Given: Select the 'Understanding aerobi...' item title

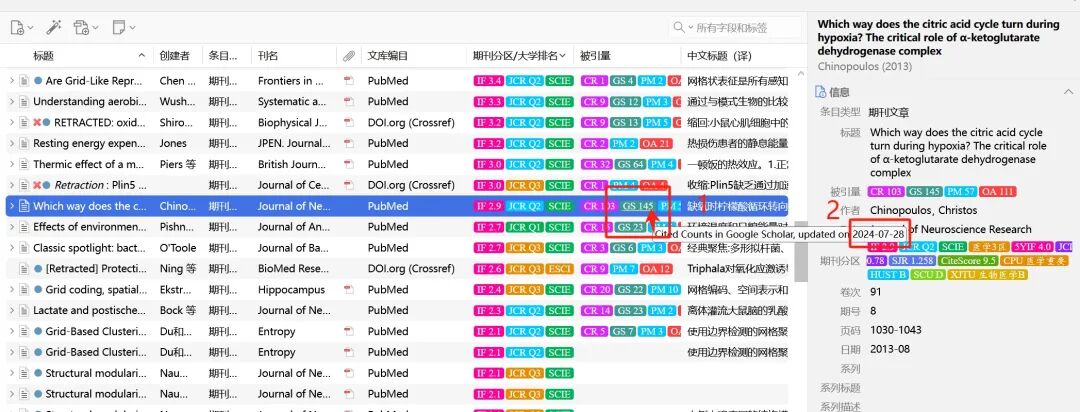Looking at the screenshot, I should click(90, 101).
